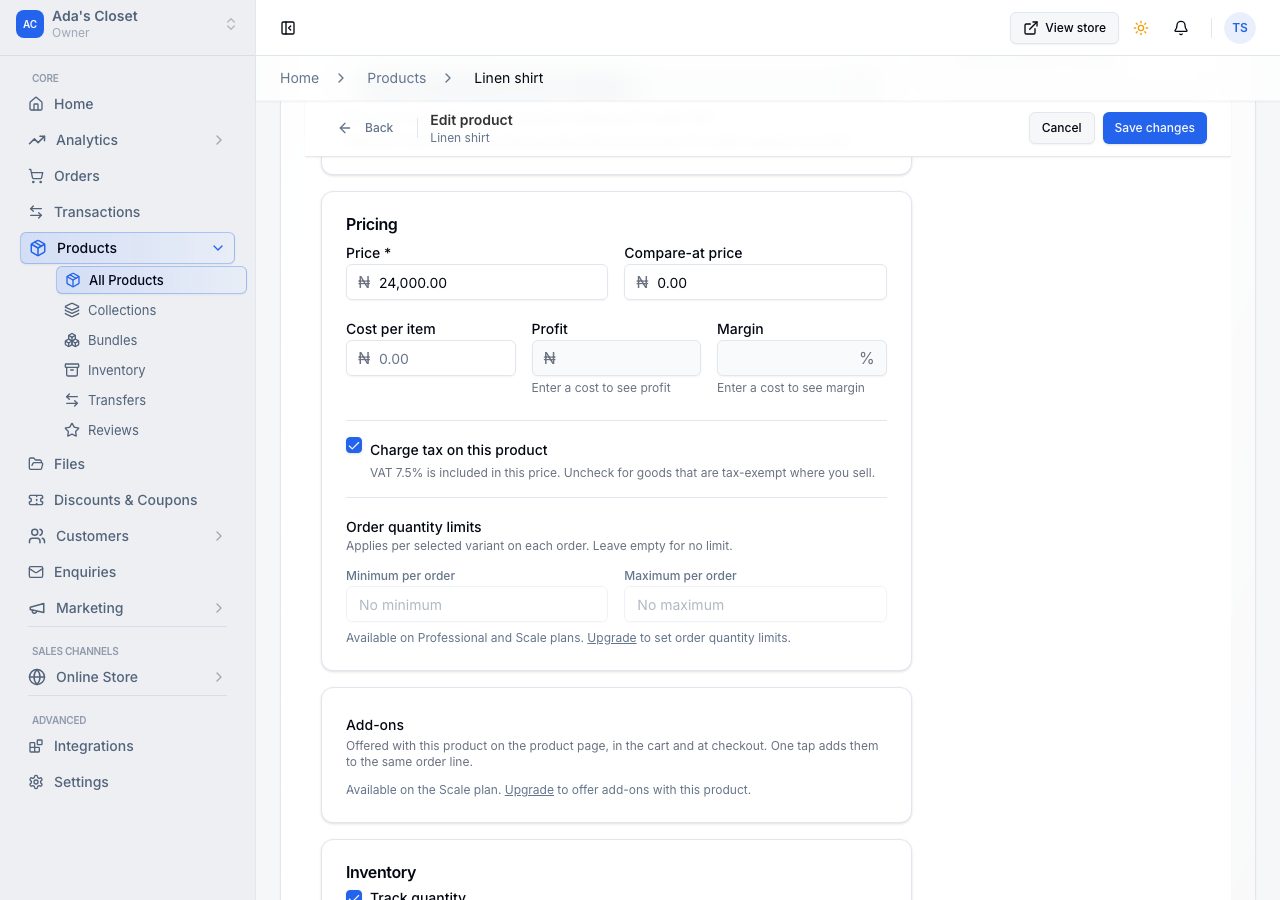Viewport: 1280px width, 900px height.
Task: Click the Profit field
Action: pos(616,358)
